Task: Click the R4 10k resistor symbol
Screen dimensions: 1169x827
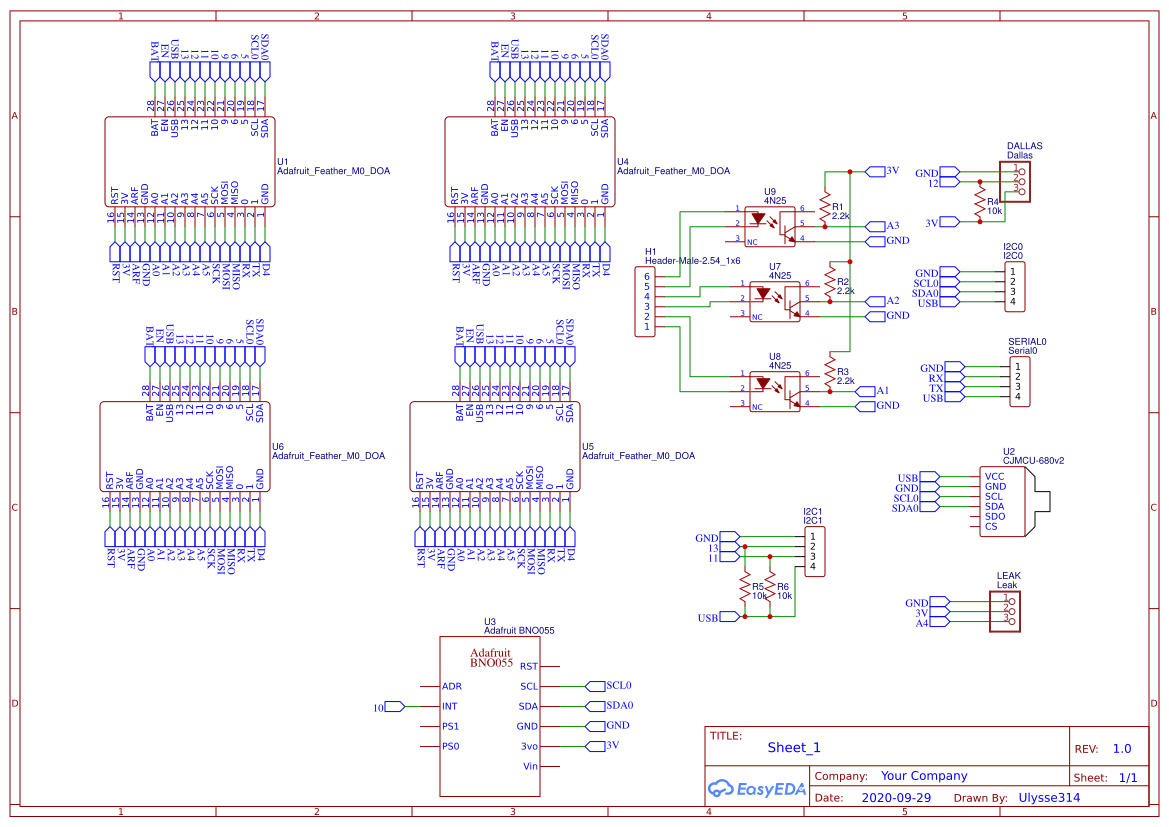Action: tap(980, 204)
